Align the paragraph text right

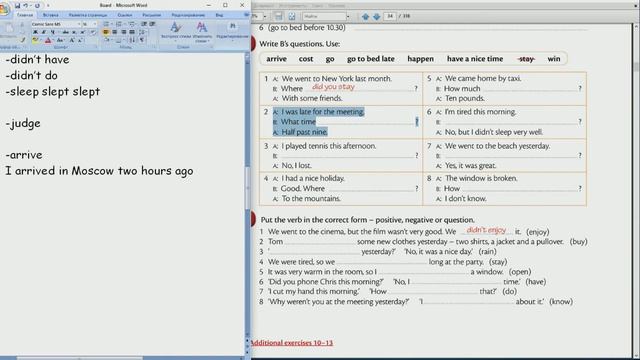[123, 32]
